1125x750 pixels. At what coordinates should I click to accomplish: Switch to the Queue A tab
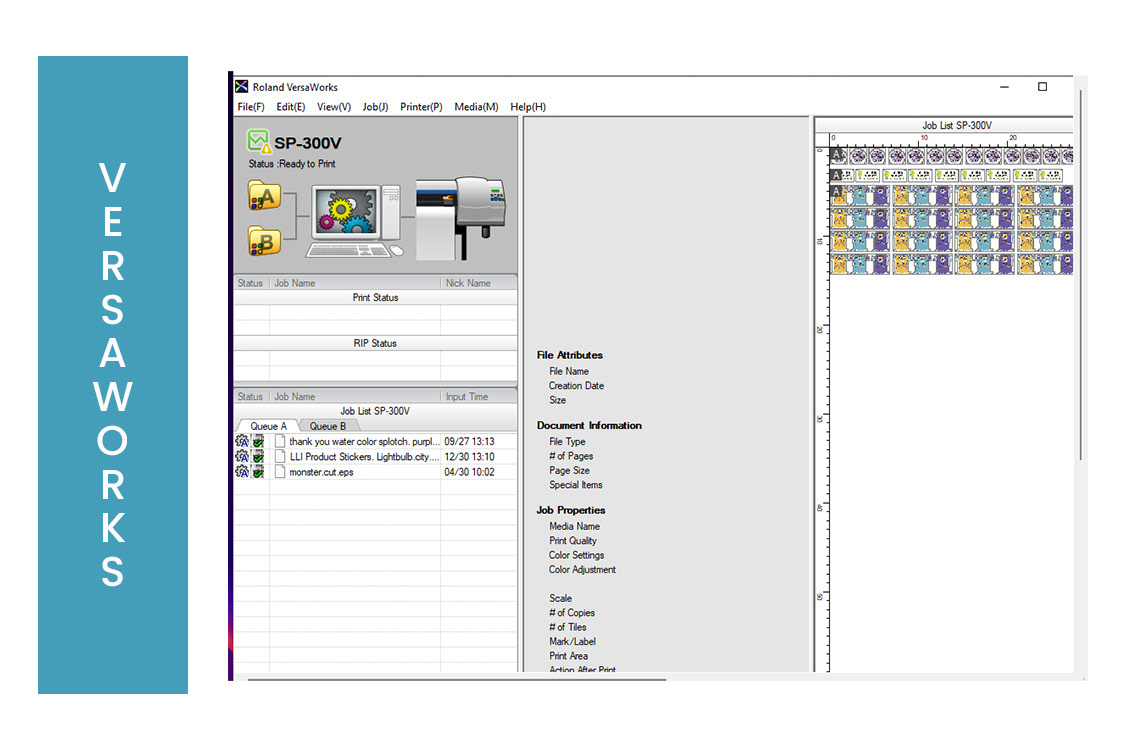point(268,426)
